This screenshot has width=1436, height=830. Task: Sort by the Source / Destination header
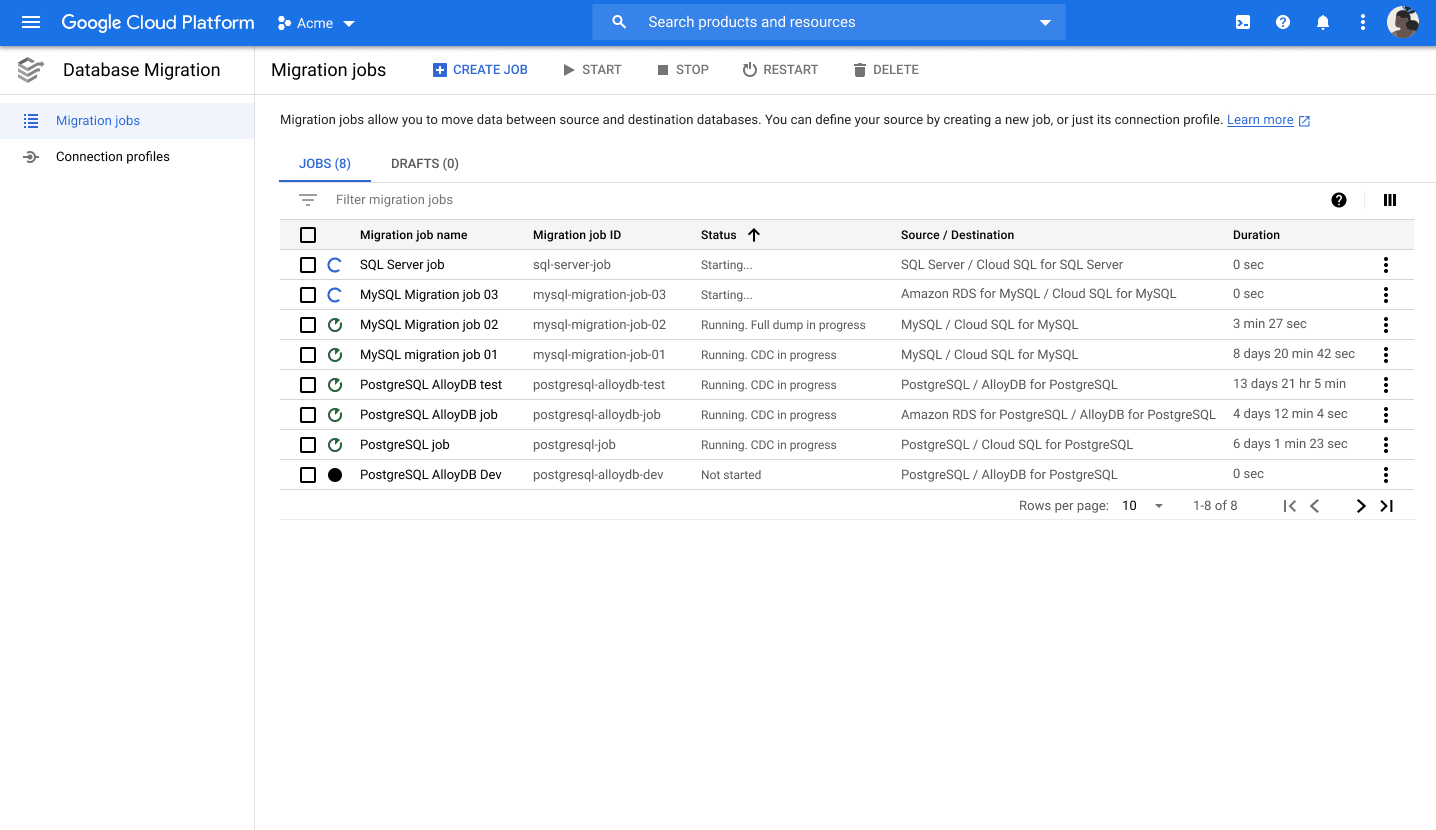(957, 235)
